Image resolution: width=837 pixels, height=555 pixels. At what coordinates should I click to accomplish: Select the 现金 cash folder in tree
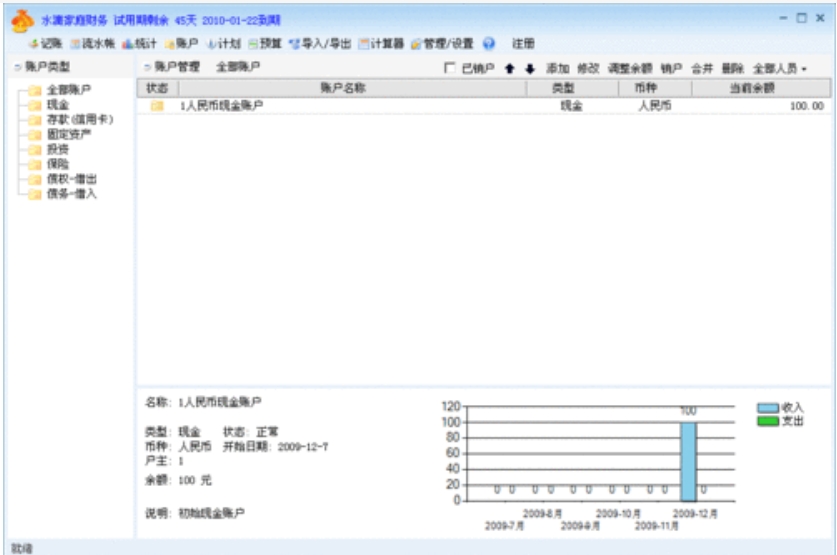click(x=58, y=105)
